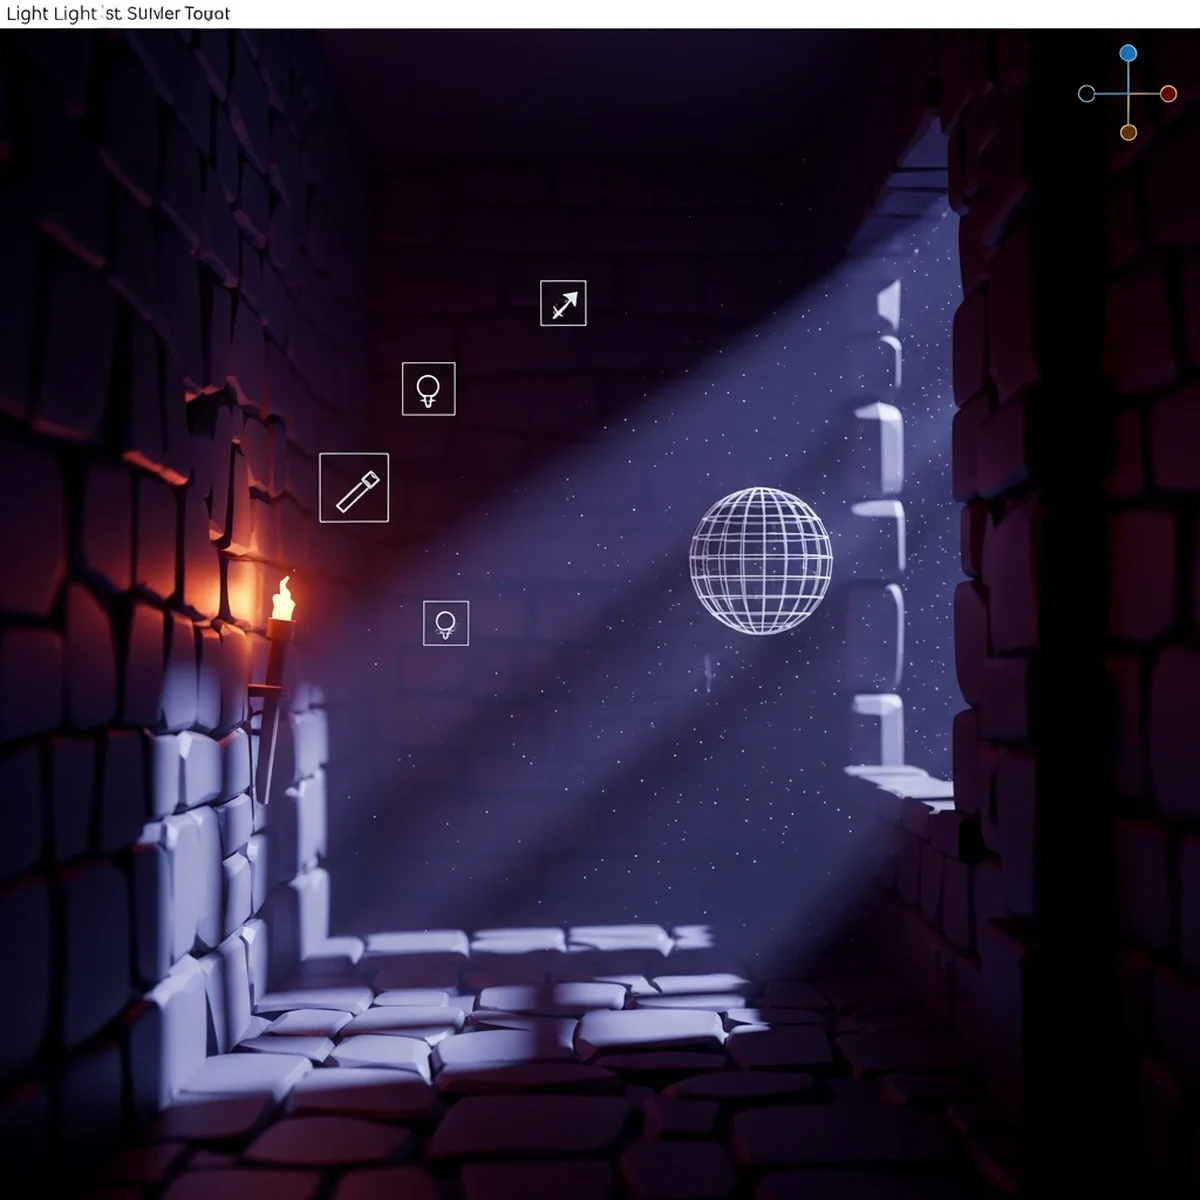Image resolution: width=1200 pixels, height=1200 pixels.
Task: Select the bulb icon nearest the torch flame
Action: tap(446, 623)
